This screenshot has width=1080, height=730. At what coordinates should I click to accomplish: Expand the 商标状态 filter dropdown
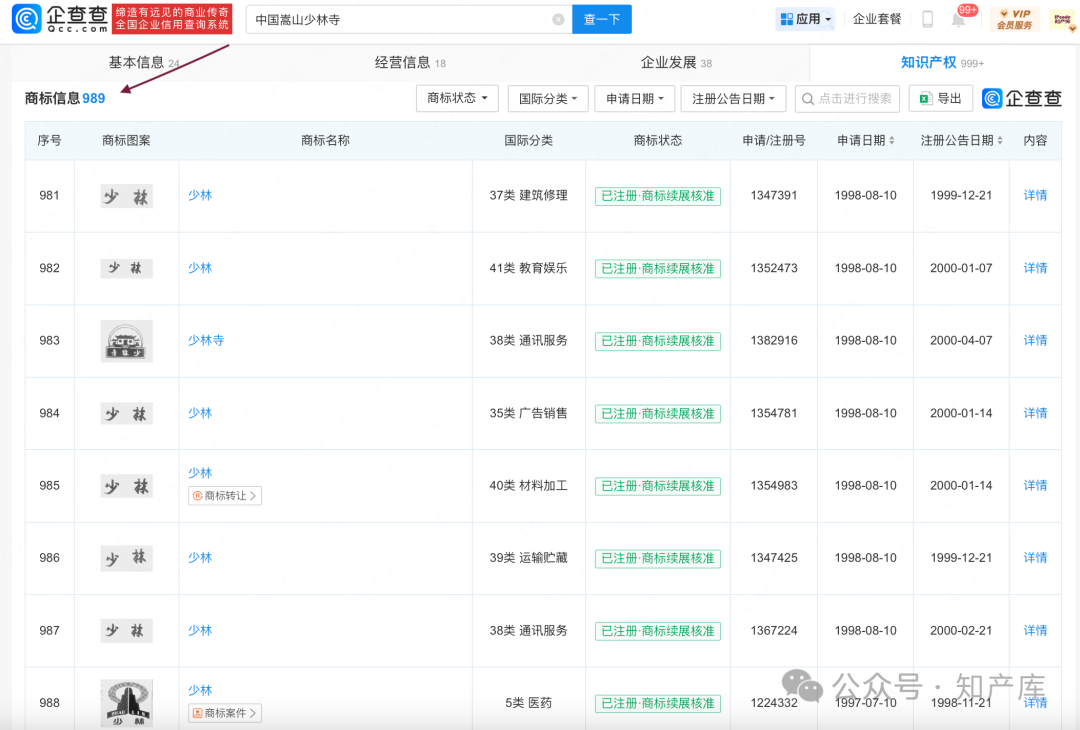point(457,98)
